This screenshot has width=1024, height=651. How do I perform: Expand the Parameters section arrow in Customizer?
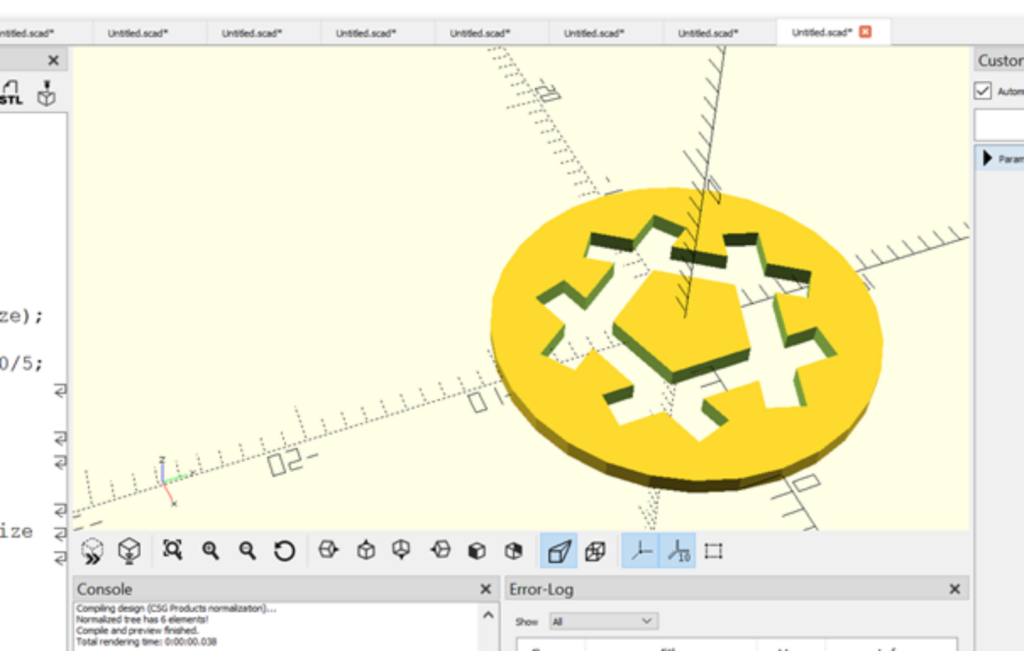(987, 158)
